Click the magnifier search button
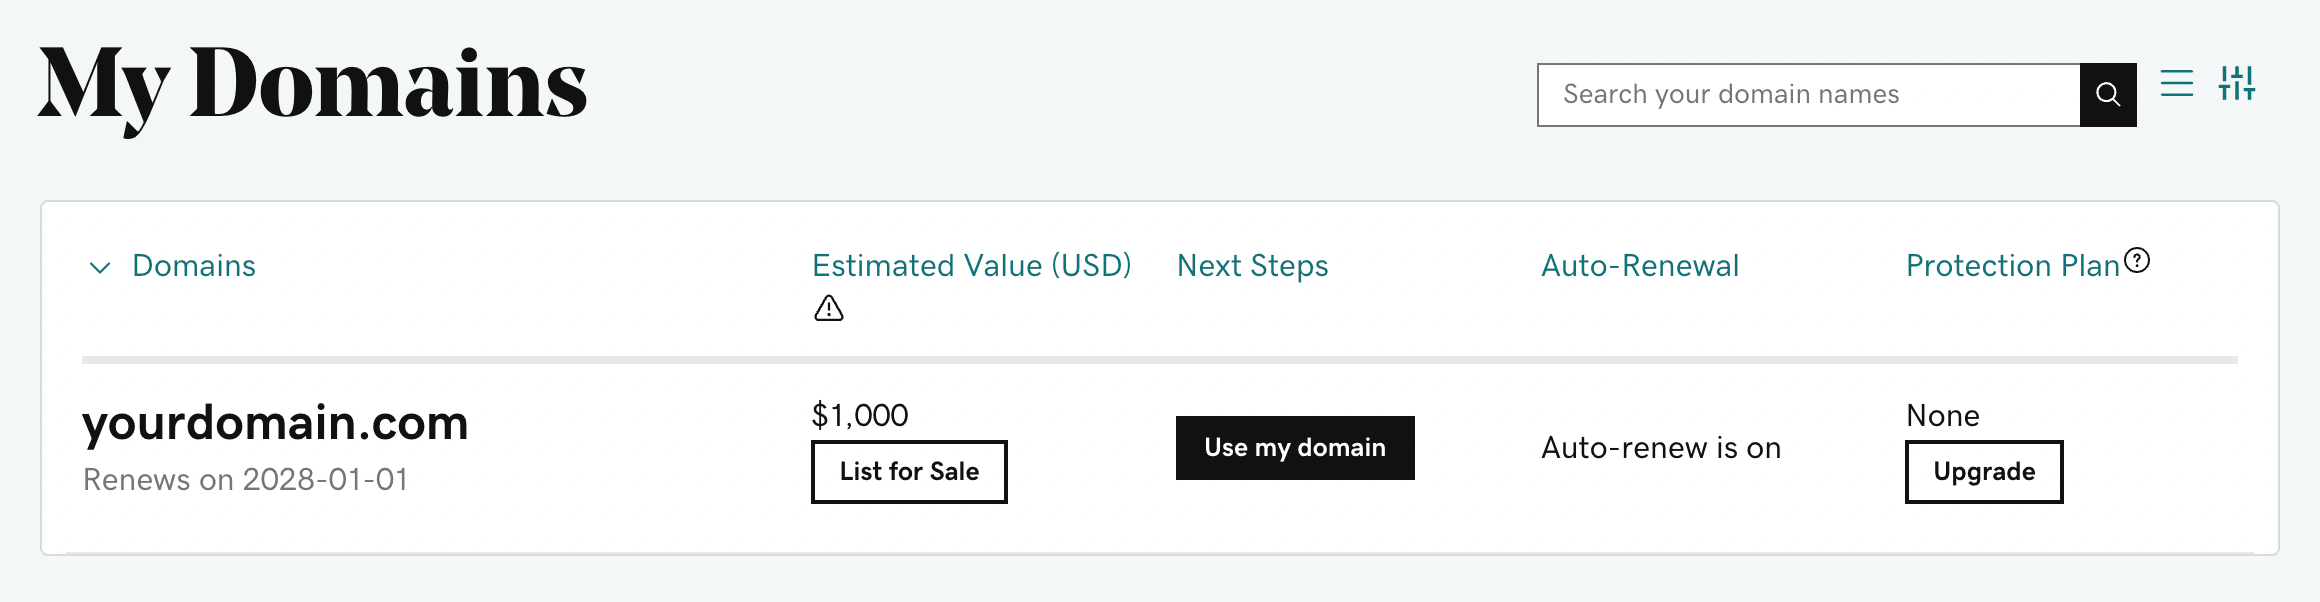This screenshot has height=602, width=2320. [2107, 95]
